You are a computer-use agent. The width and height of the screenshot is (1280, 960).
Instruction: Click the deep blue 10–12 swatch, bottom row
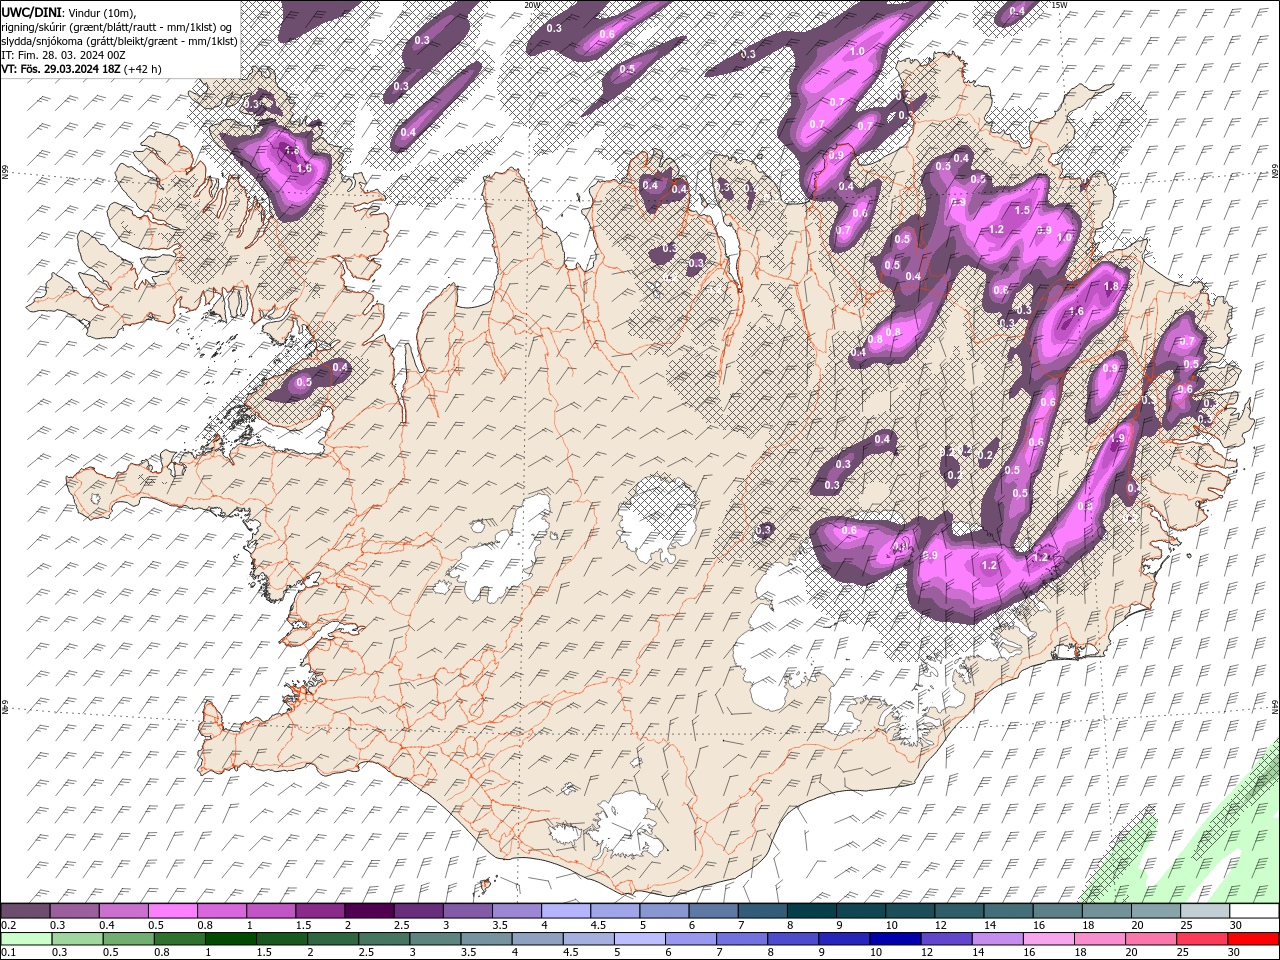(x=895, y=939)
